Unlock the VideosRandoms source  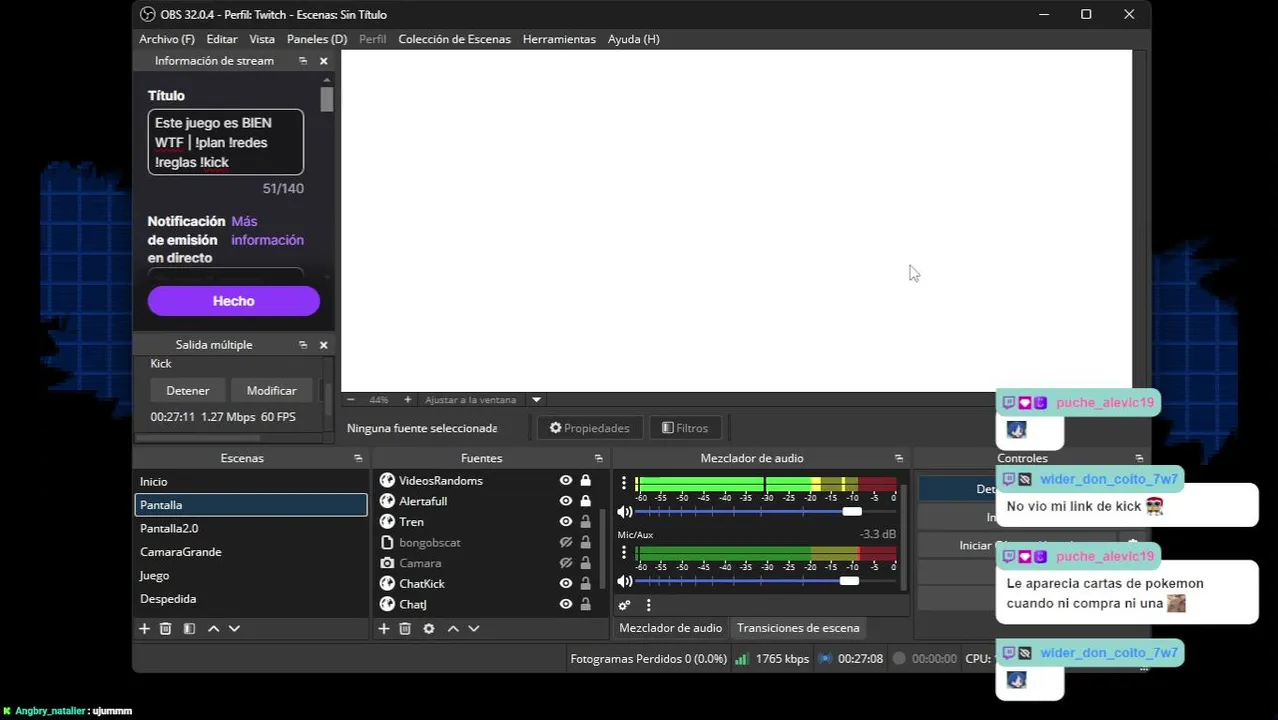tap(586, 481)
